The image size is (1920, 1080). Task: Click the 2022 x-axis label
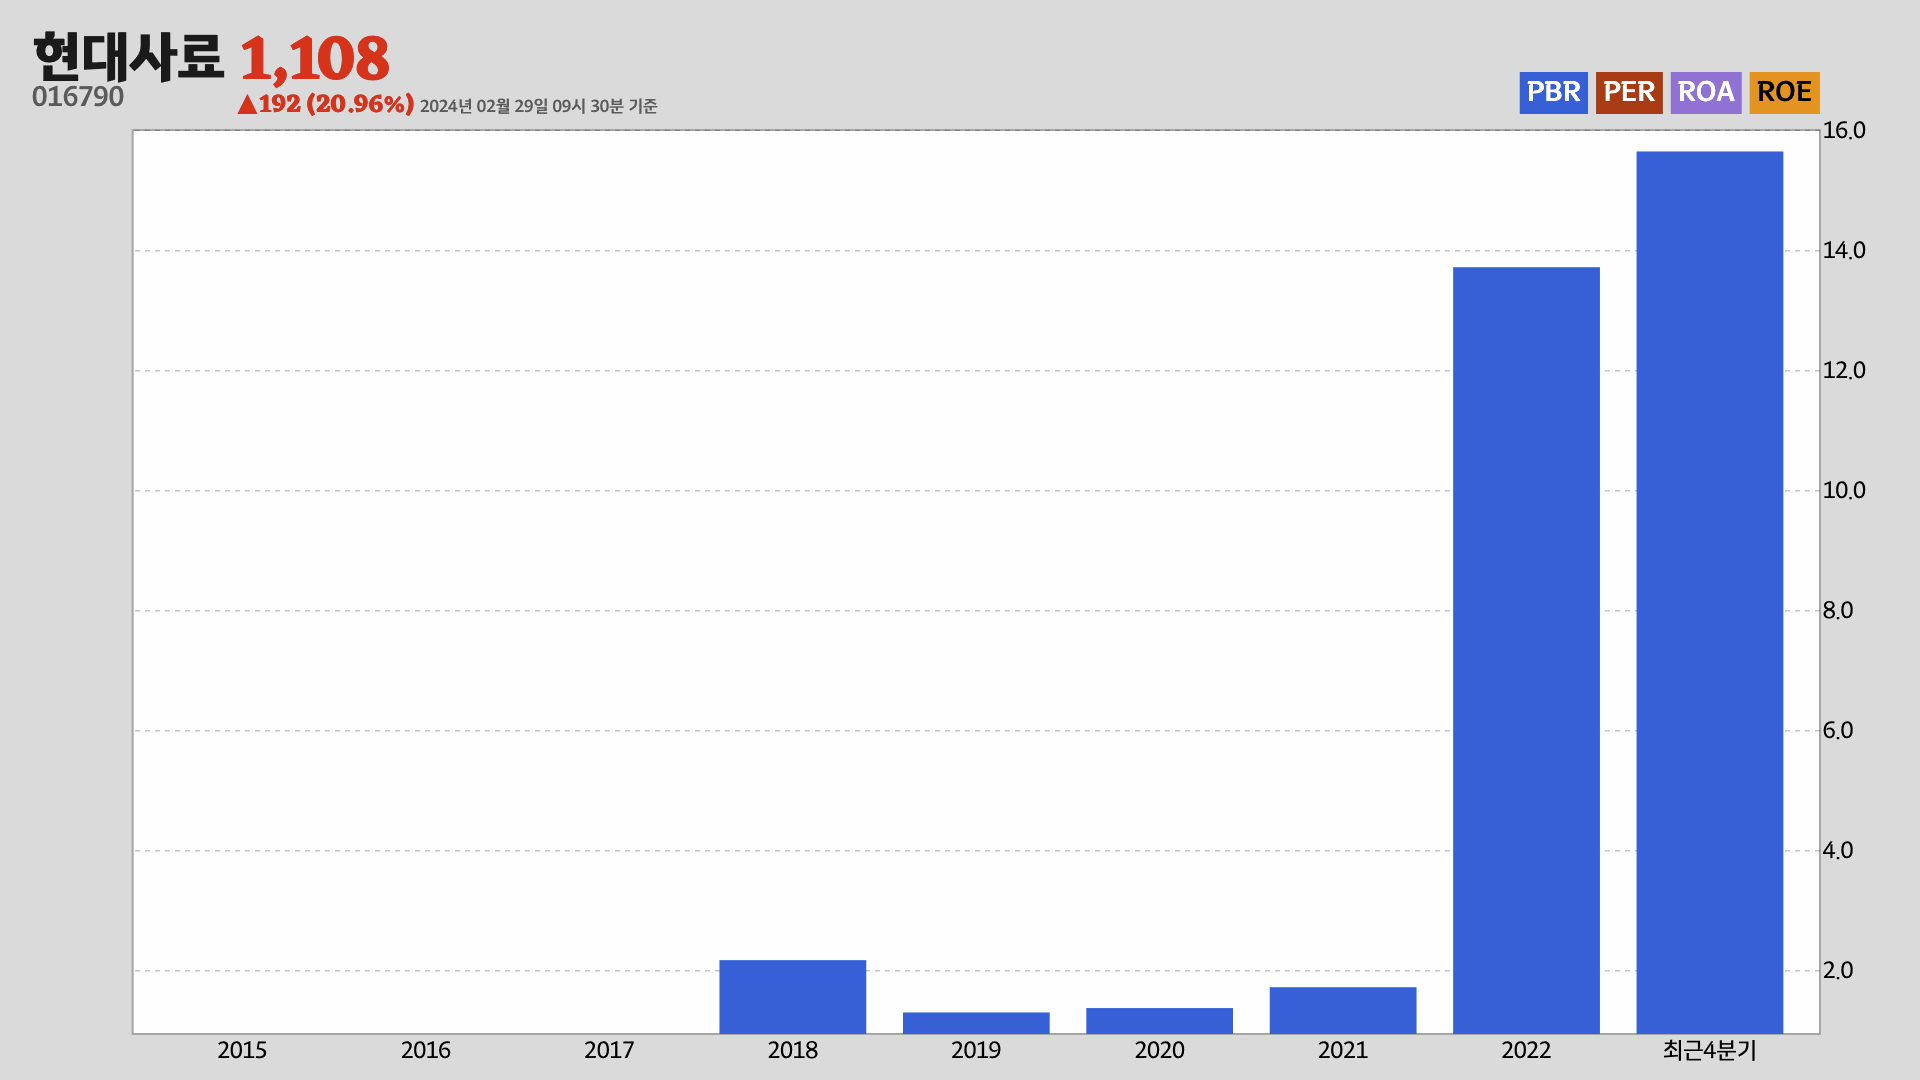(x=1526, y=1050)
